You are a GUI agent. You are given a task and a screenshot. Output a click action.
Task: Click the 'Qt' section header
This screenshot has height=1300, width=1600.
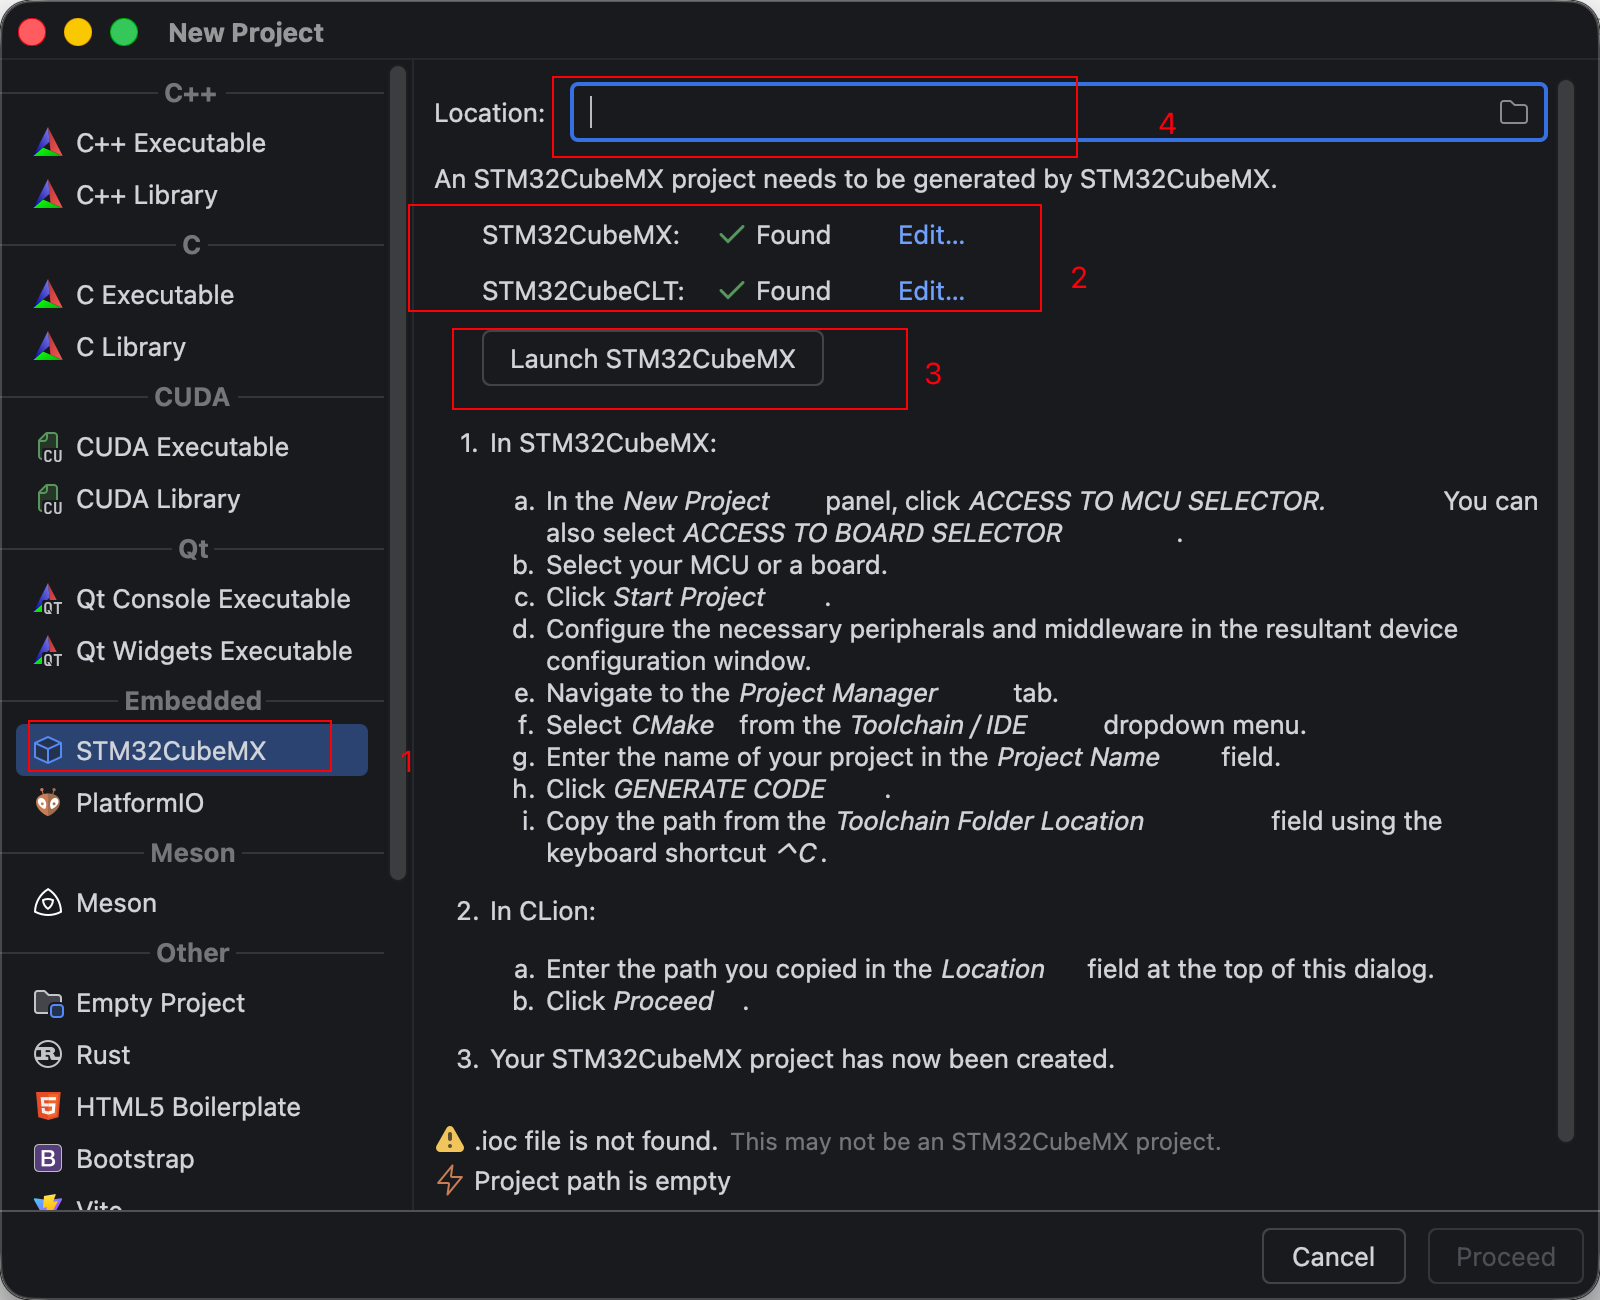193,549
